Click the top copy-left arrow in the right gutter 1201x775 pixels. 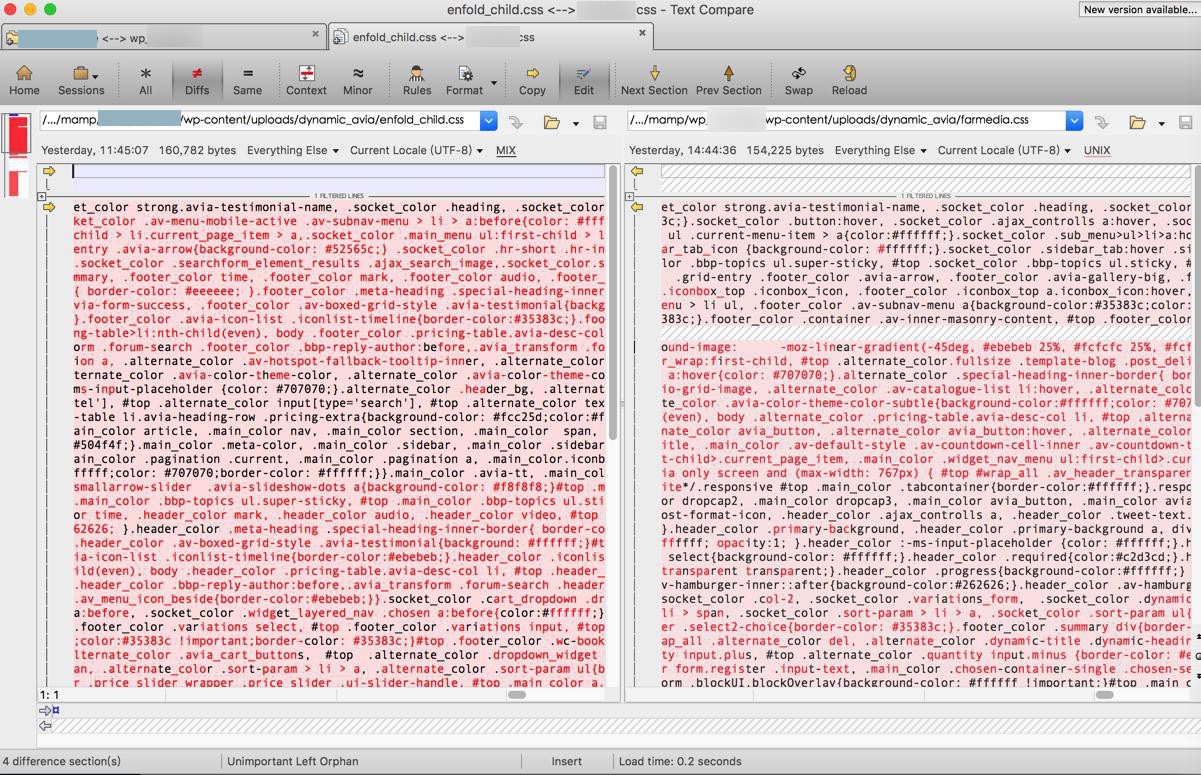click(637, 171)
